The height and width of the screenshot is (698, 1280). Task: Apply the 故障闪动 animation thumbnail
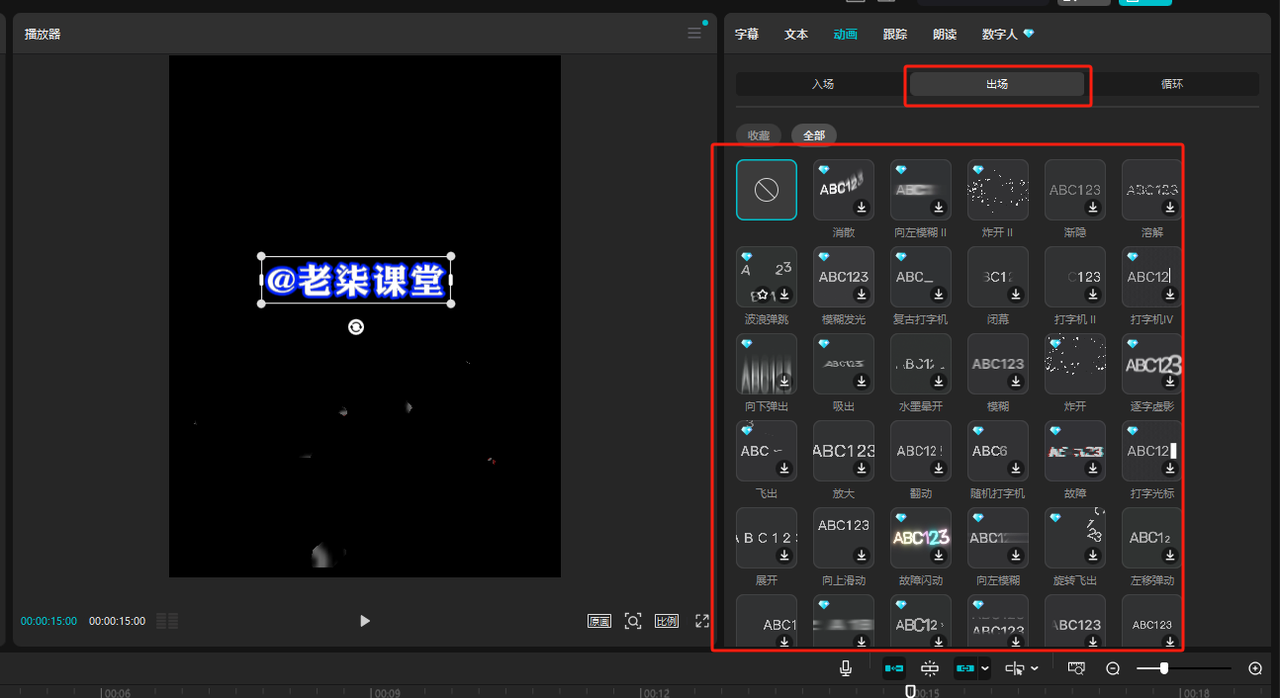tap(921, 538)
